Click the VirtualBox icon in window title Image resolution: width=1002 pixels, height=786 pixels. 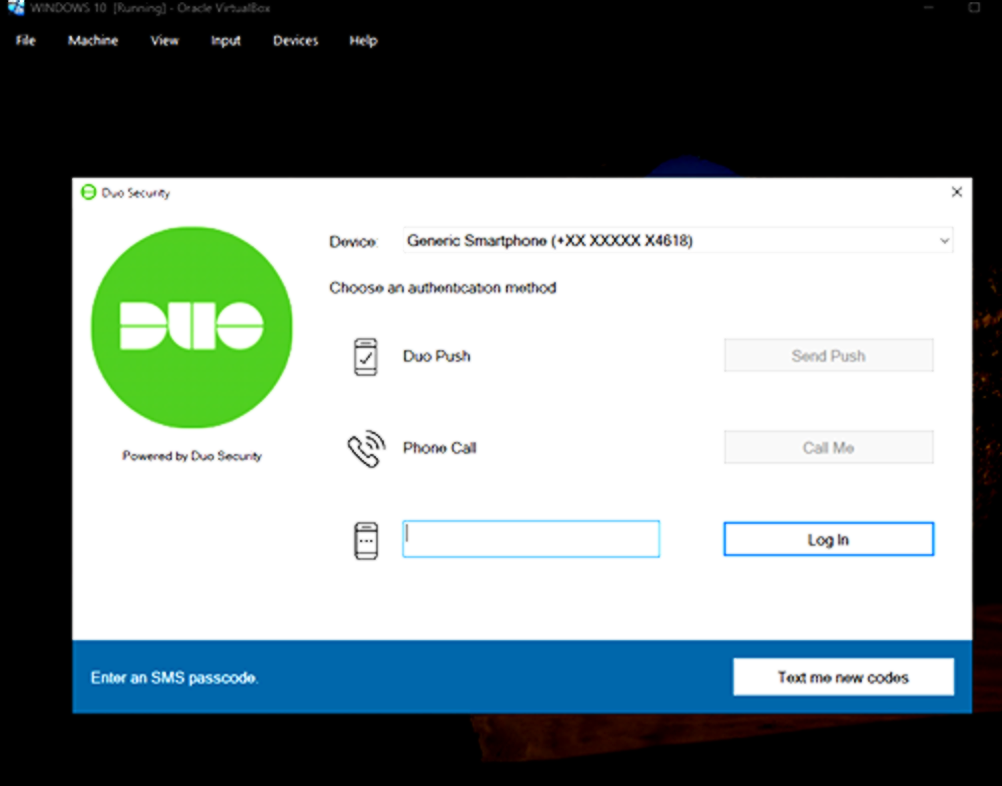[15, 8]
